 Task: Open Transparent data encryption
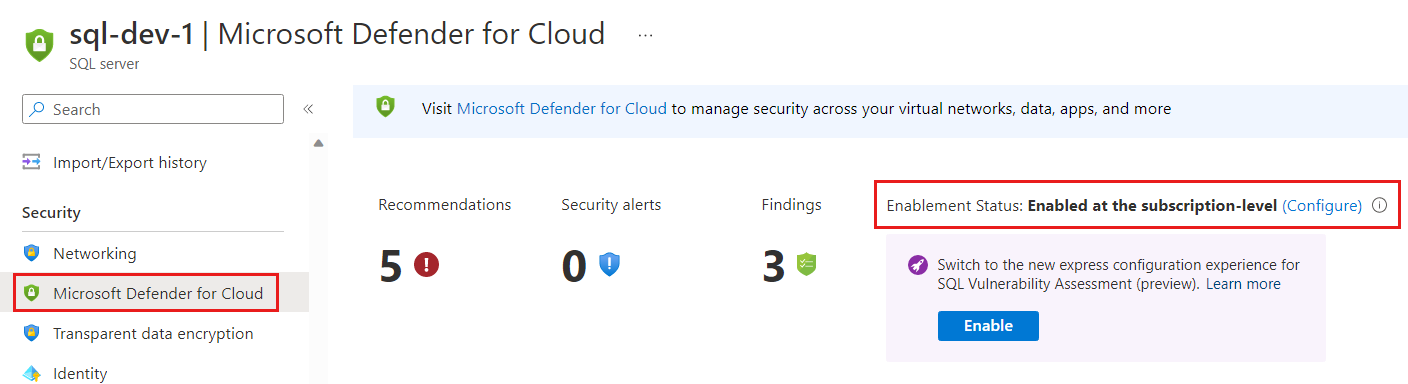tap(153, 333)
